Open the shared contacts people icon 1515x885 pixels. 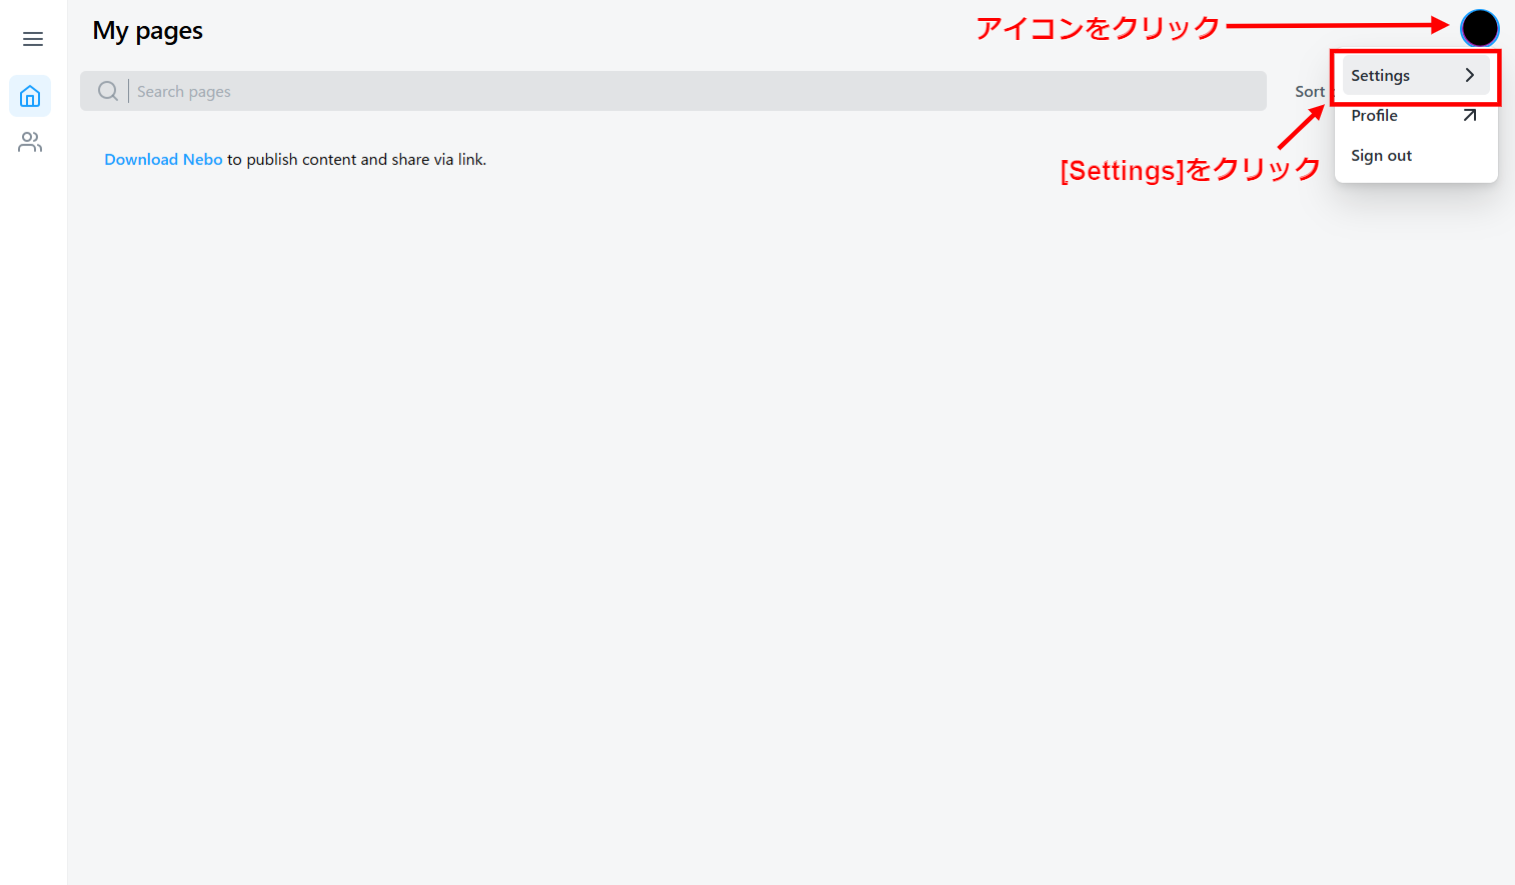tap(30, 143)
